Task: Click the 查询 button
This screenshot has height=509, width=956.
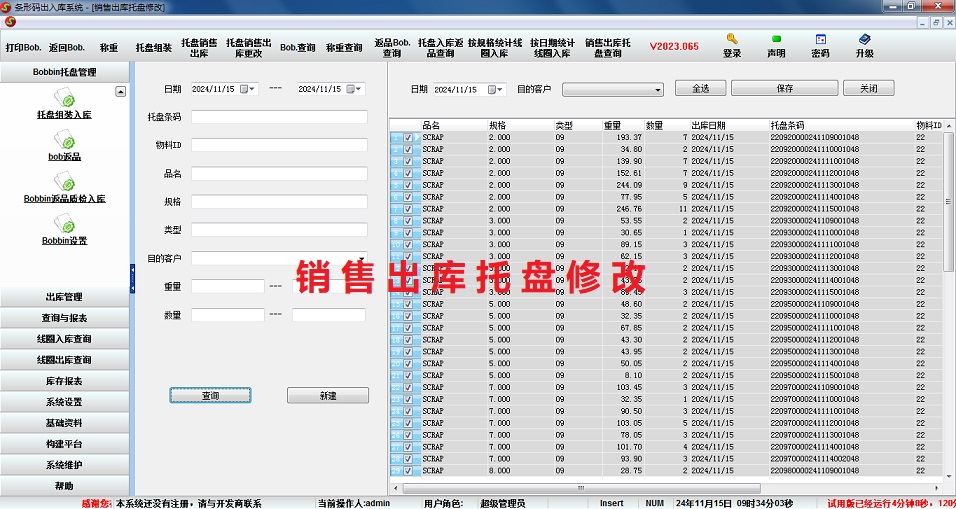Action: pyautogui.click(x=211, y=396)
